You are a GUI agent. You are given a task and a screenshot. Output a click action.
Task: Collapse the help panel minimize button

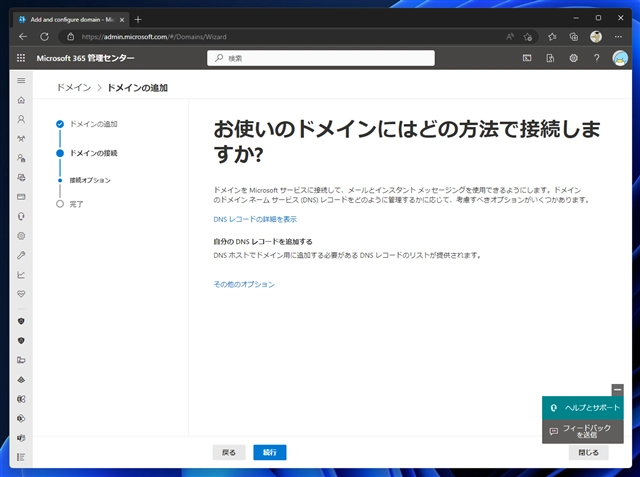617,388
